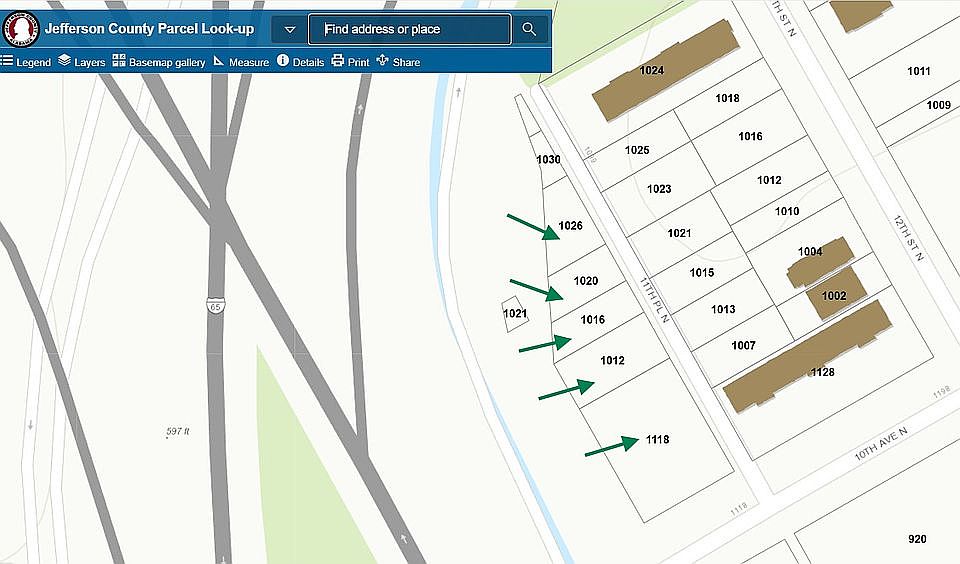Image resolution: width=960 pixels, height=564 pixels.
Task: Open the Layers panel
Action: pyautogui.click(x=81, y=62)
